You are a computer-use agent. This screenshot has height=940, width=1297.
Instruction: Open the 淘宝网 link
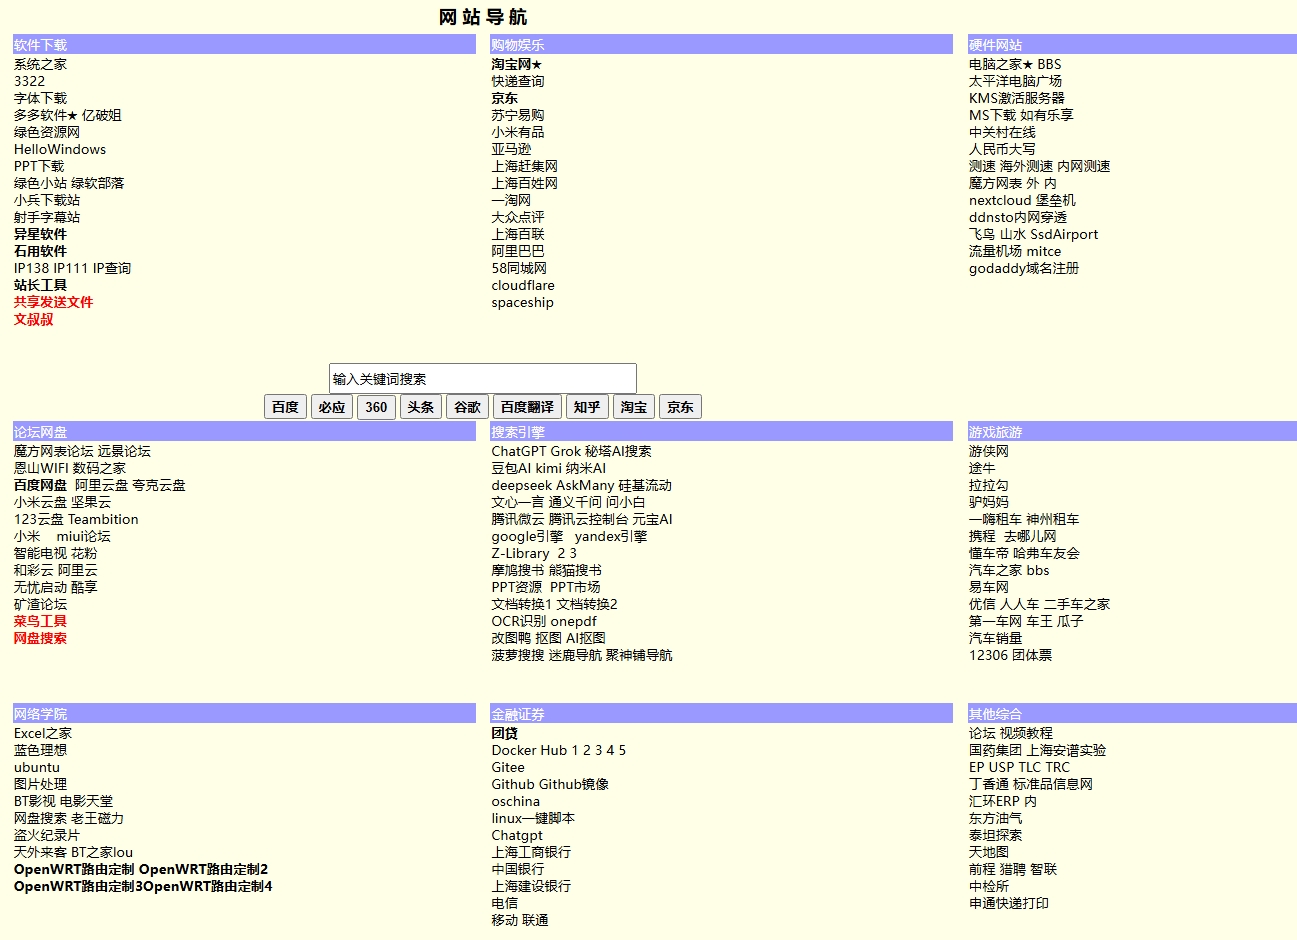pos(514,63)
